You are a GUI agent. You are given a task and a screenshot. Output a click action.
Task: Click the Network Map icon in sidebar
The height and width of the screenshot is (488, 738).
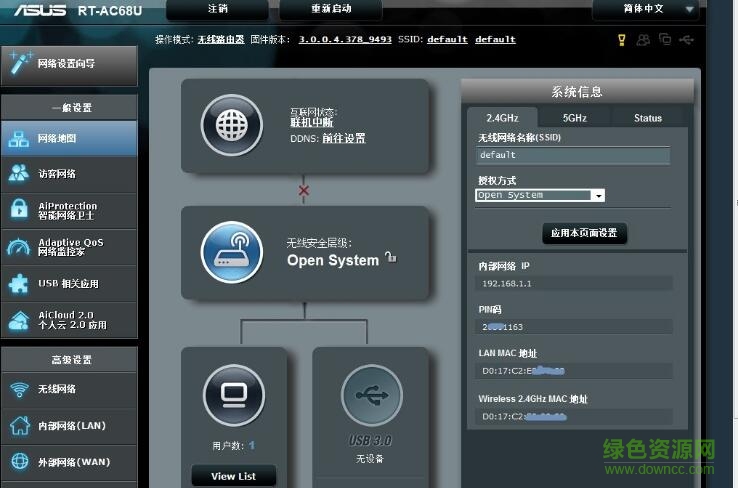pyautogui.click(x=18, y=139)
